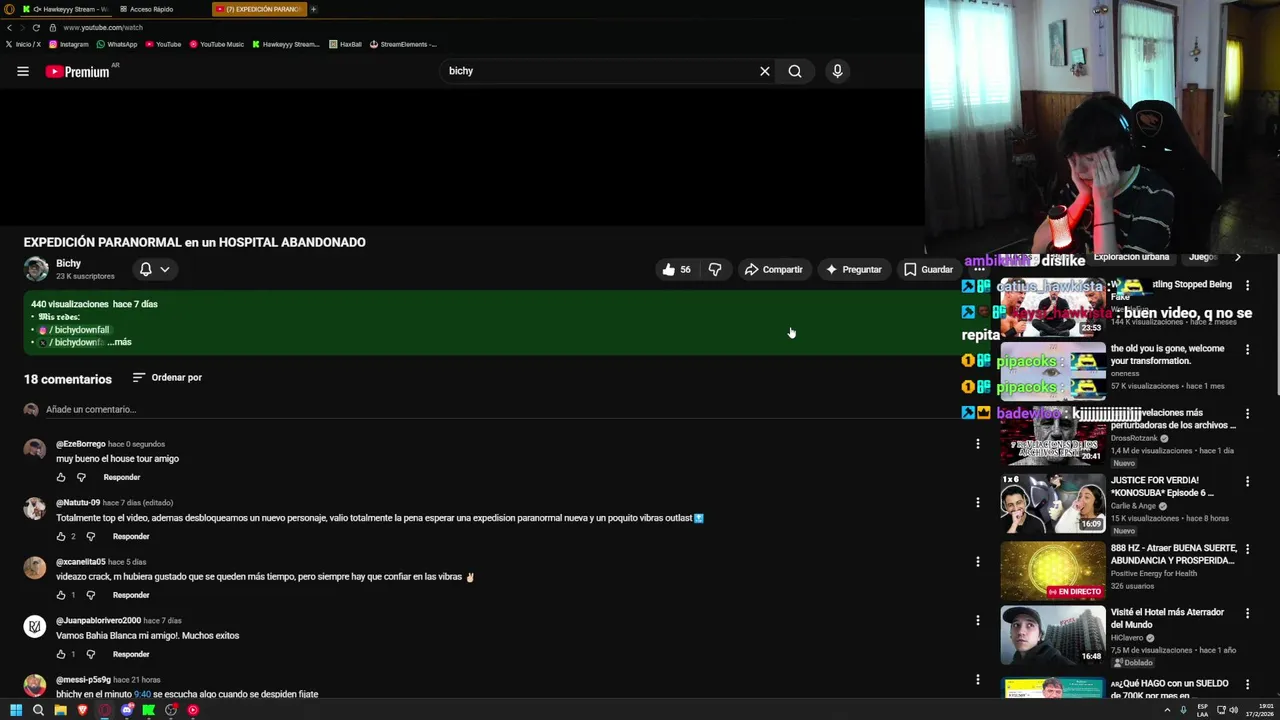Viewport: 1280px width, 720px height.
Task: Open the Bichy channel avatar
Action: pyautogui.click(x=36, y=269)
